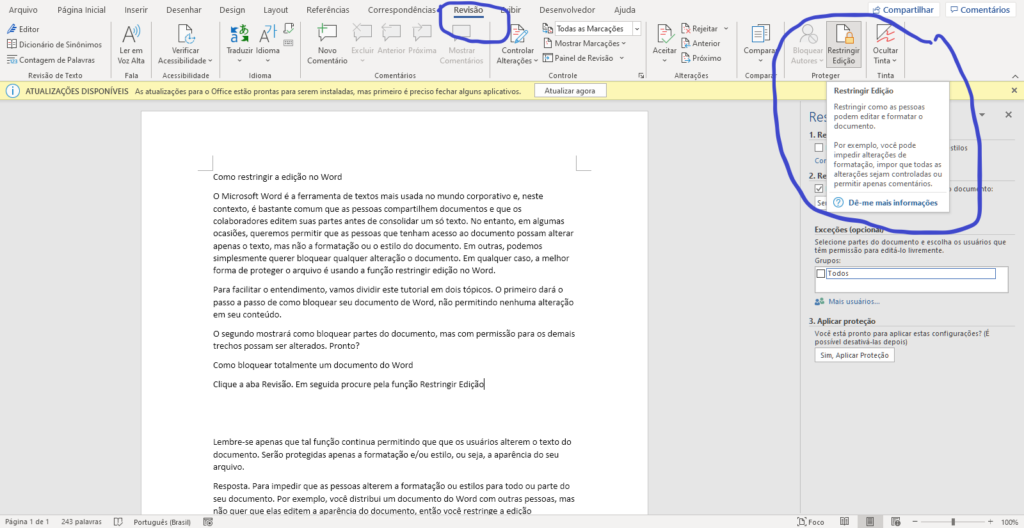Screen dimensions: 1024x528
Task: Click Compartilhar button
Action: tap(904, 10)
